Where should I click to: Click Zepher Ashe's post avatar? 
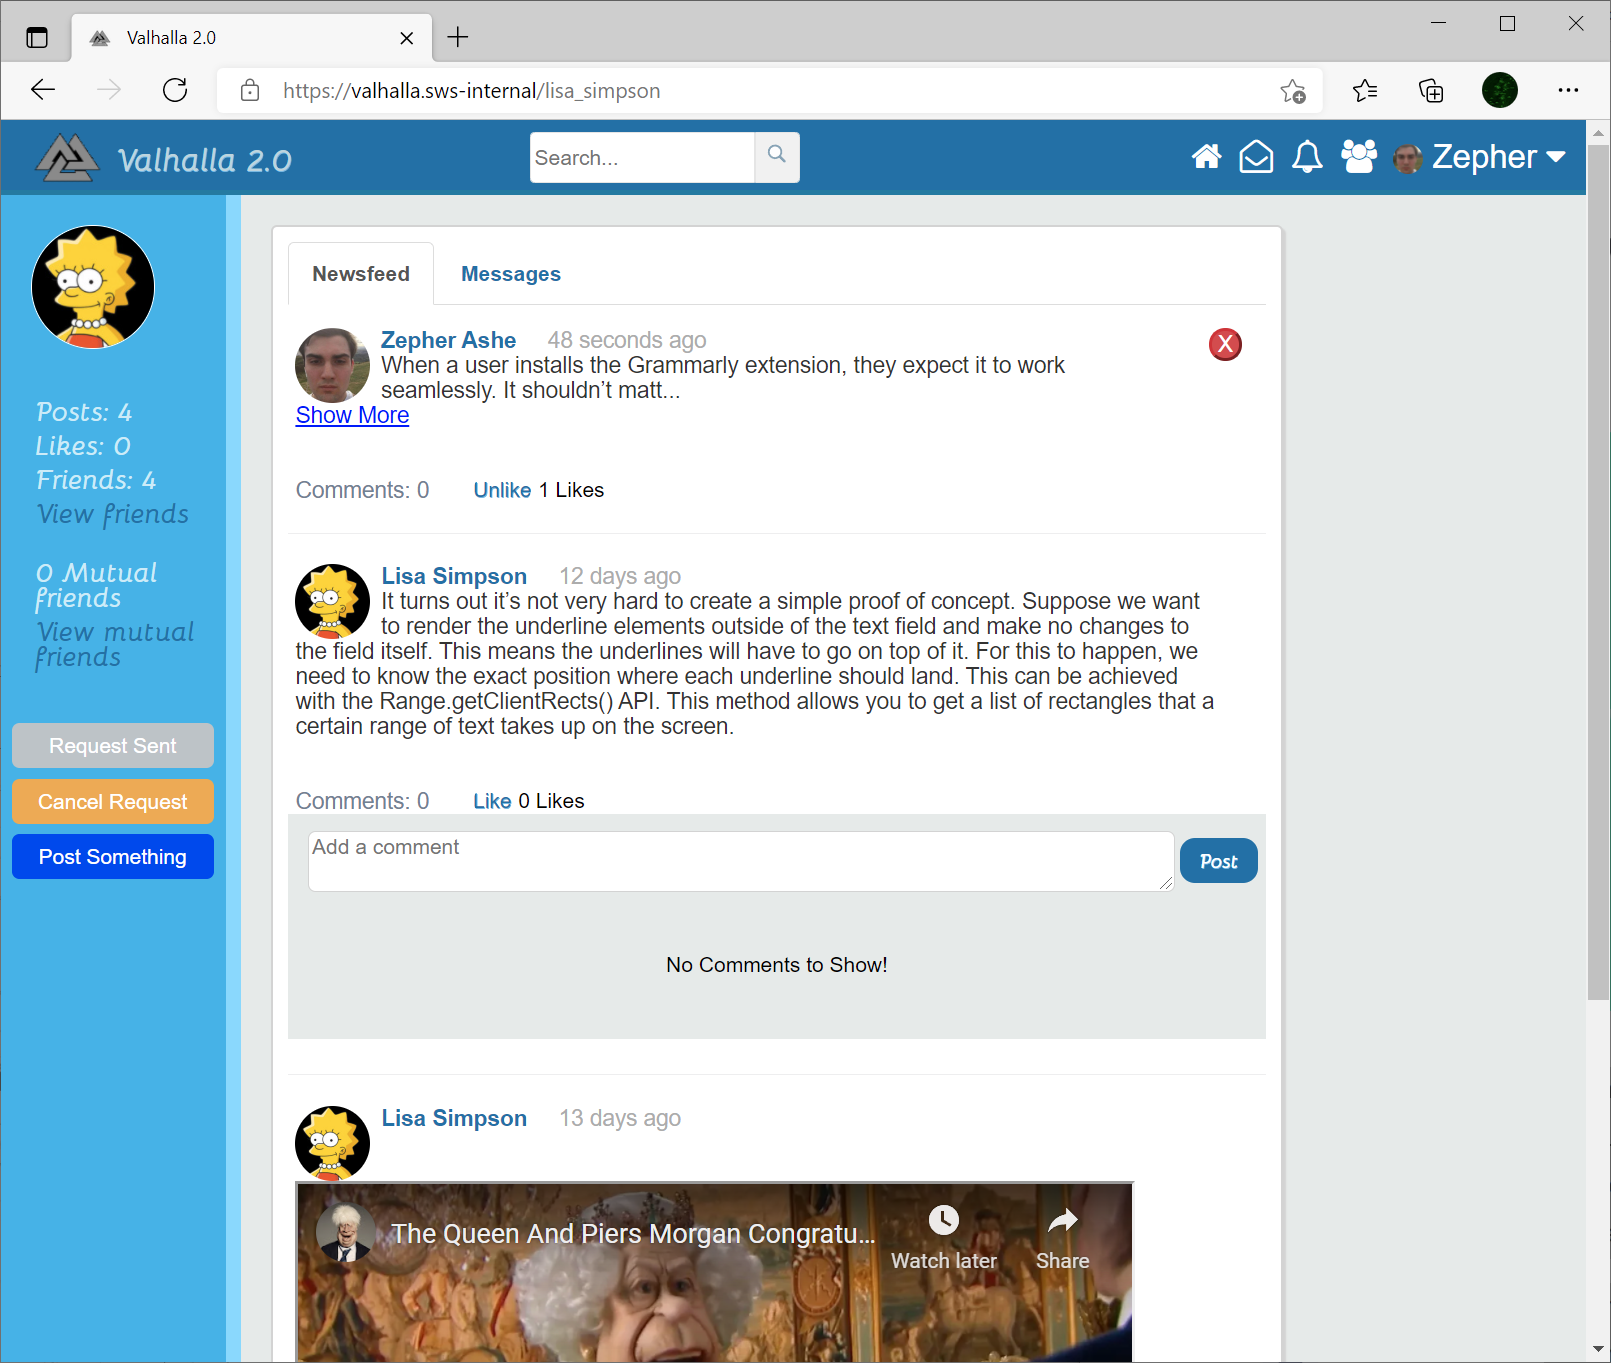click(333, 365)
